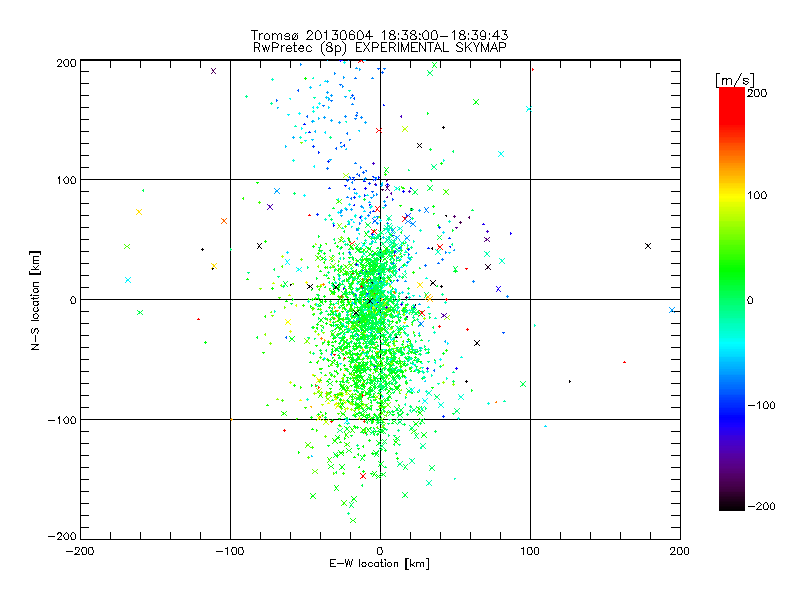Click the y-axis '-200' tick label

tap(62, 536)
